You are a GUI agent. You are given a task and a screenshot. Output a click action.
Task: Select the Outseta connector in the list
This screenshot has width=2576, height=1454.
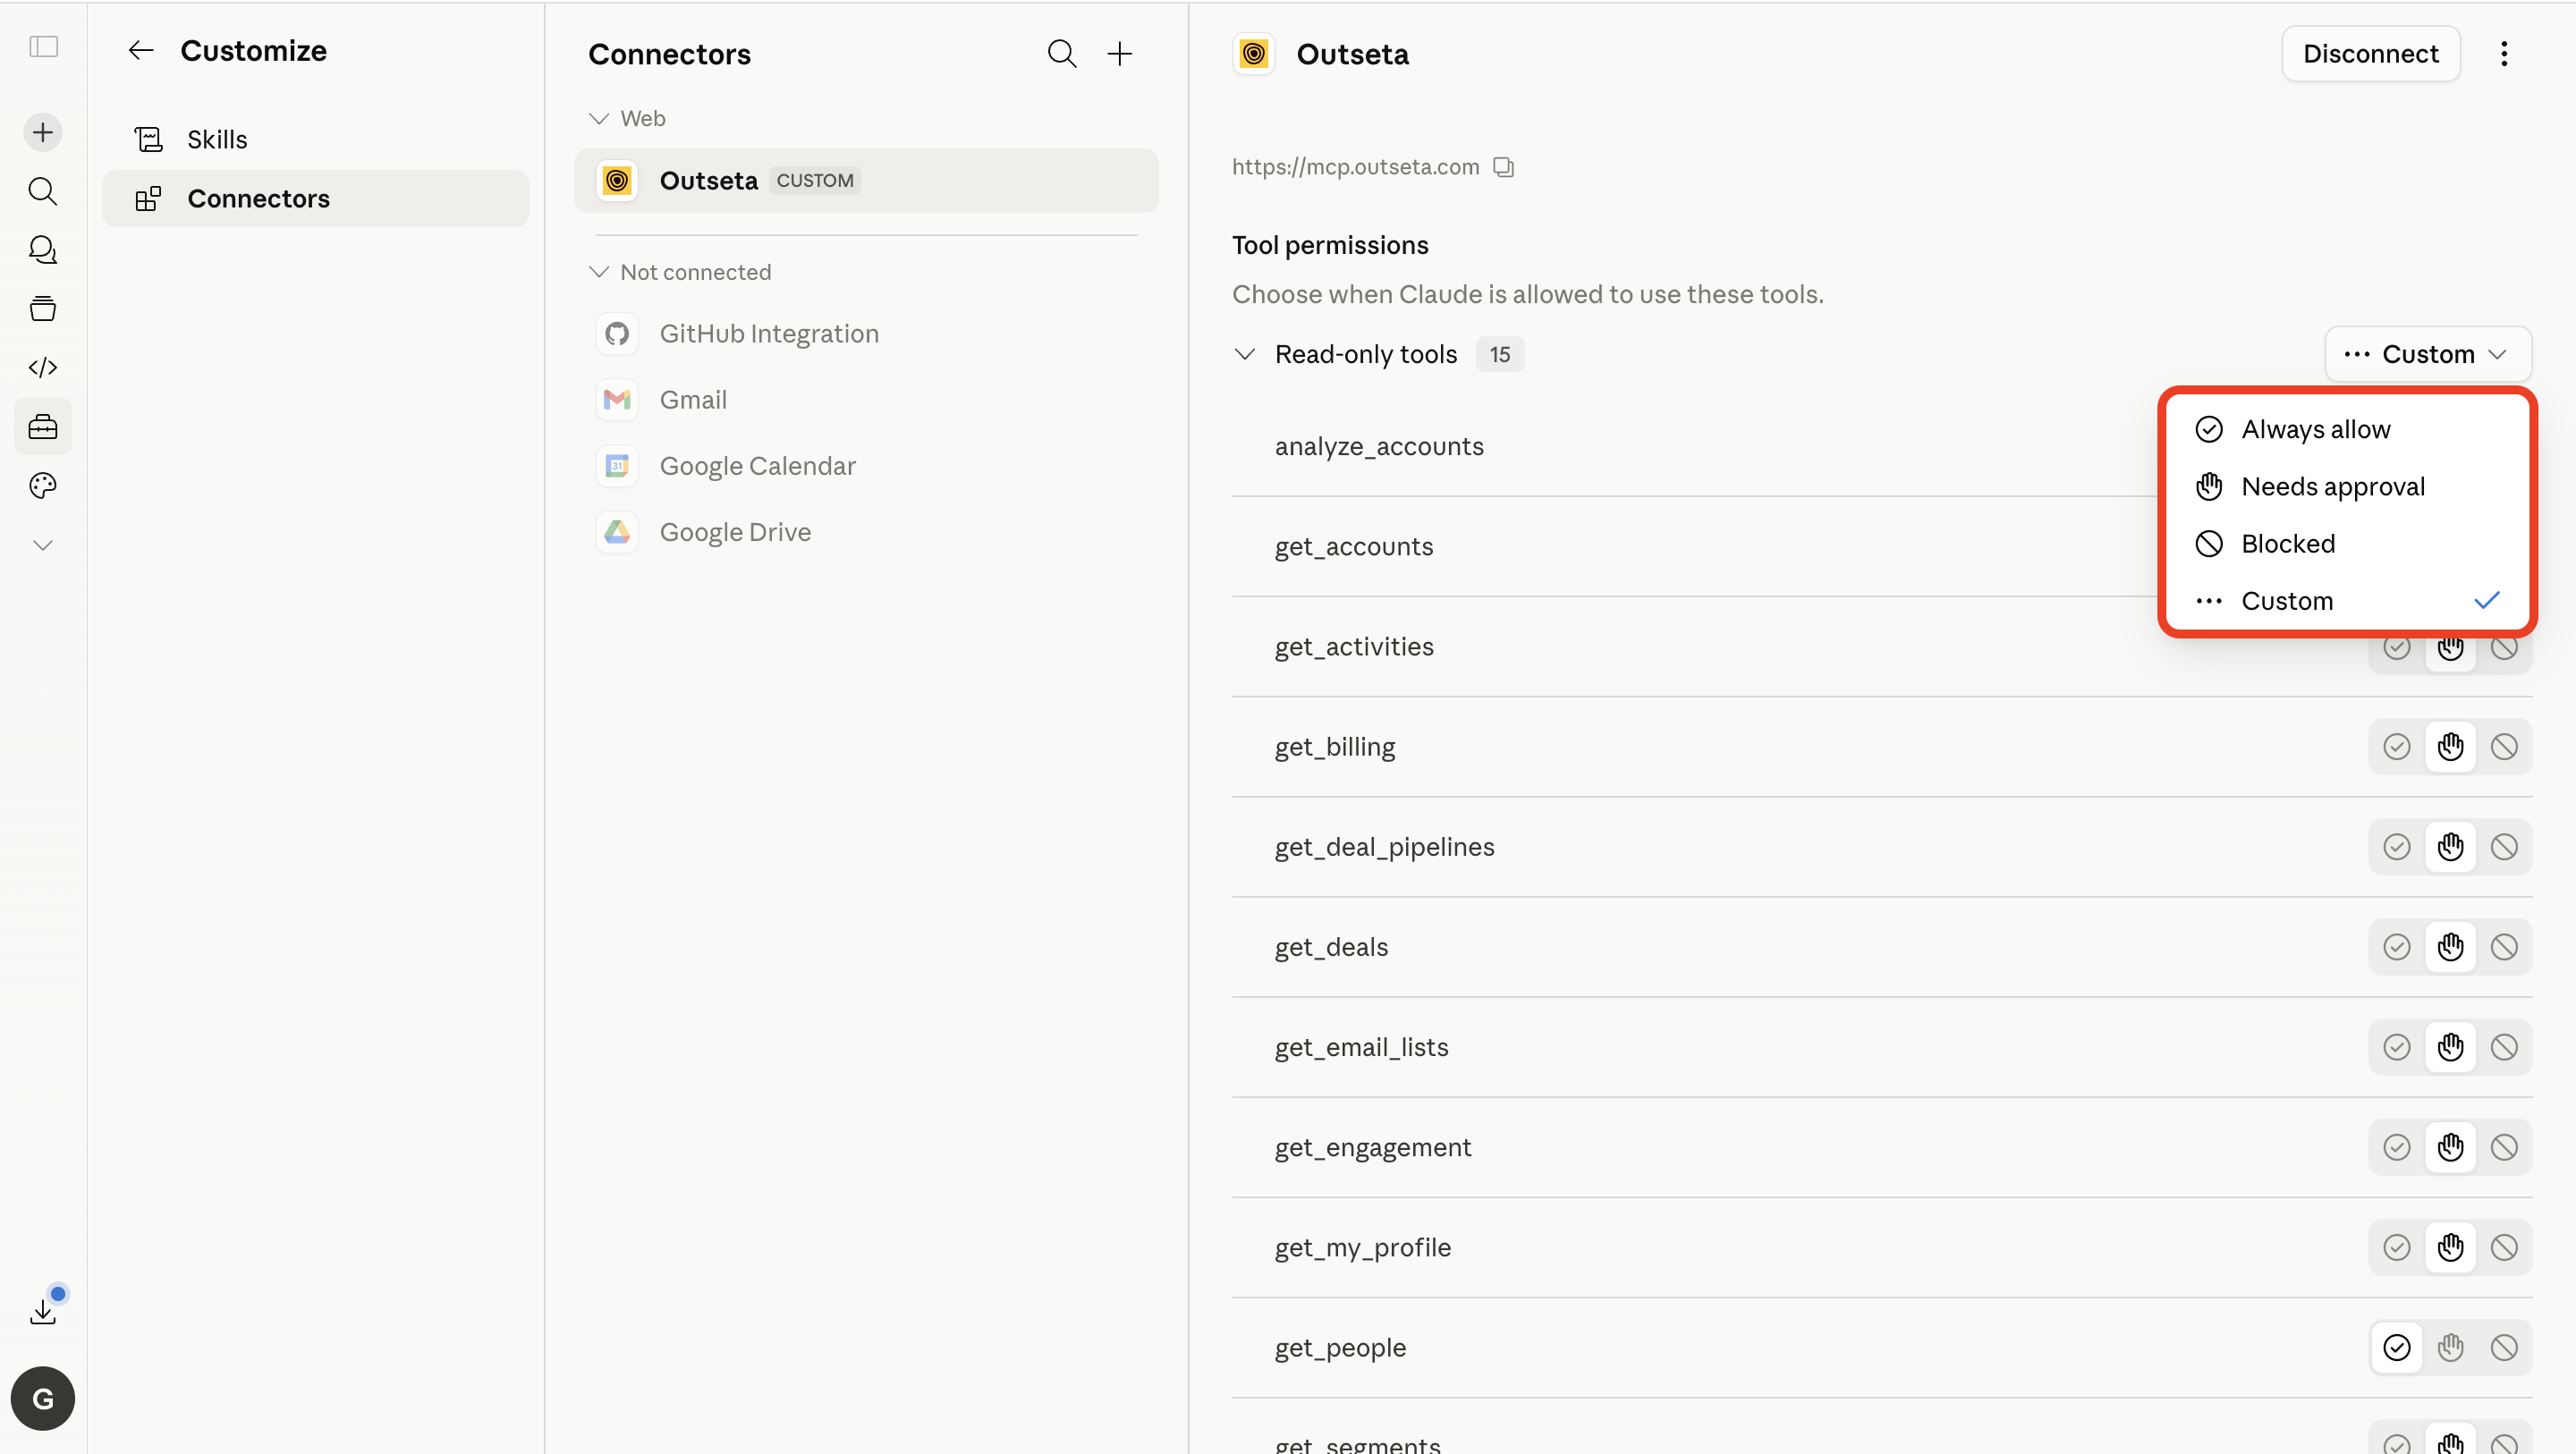(x=866, y=181)
